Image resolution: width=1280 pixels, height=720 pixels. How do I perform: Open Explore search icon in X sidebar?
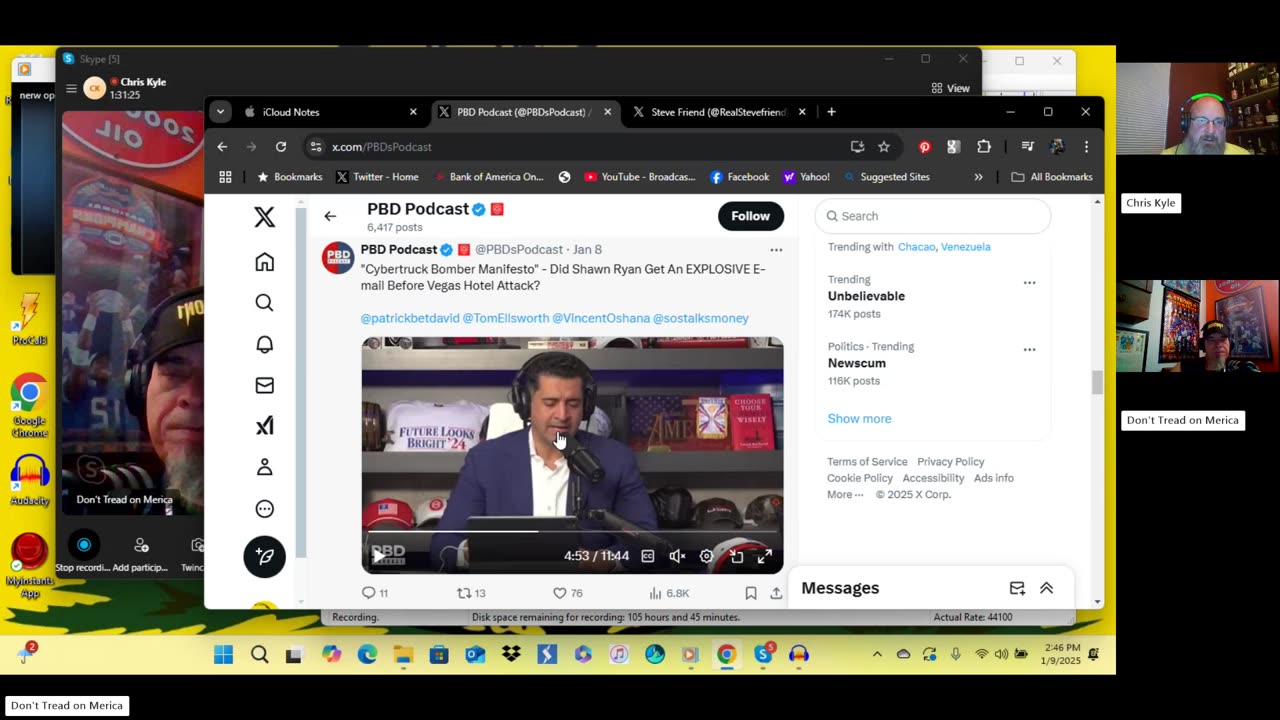[x=264, y=303]
